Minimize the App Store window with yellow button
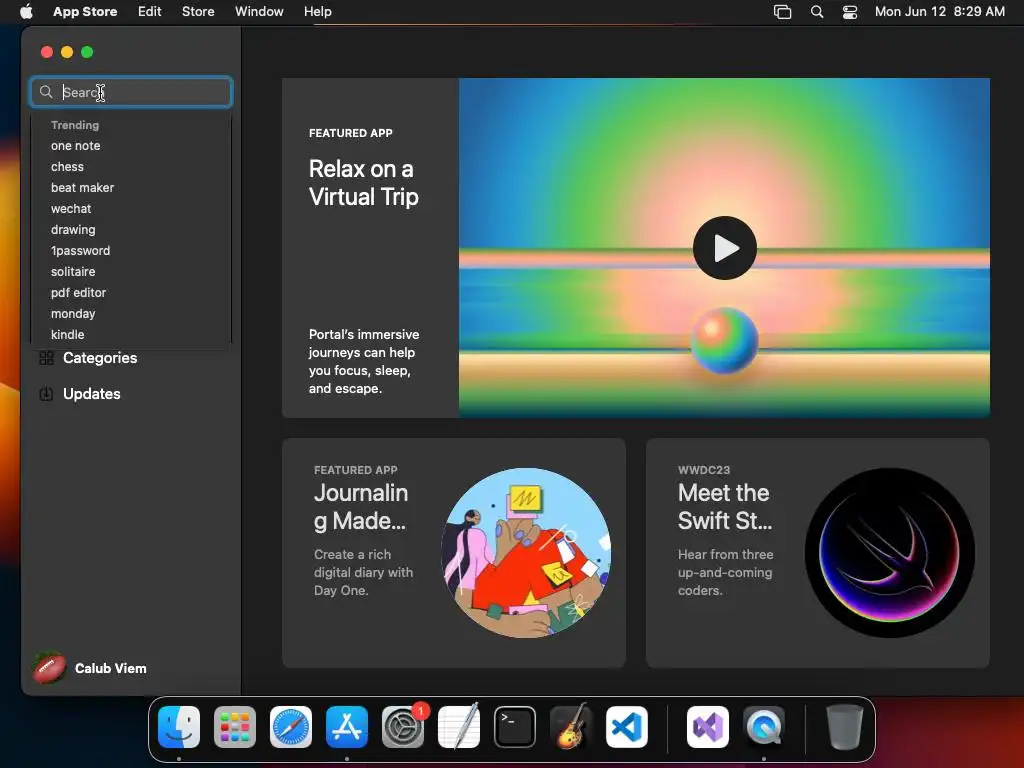The height and width of the screenshot is (768, 1024). (x=67, y=52)
